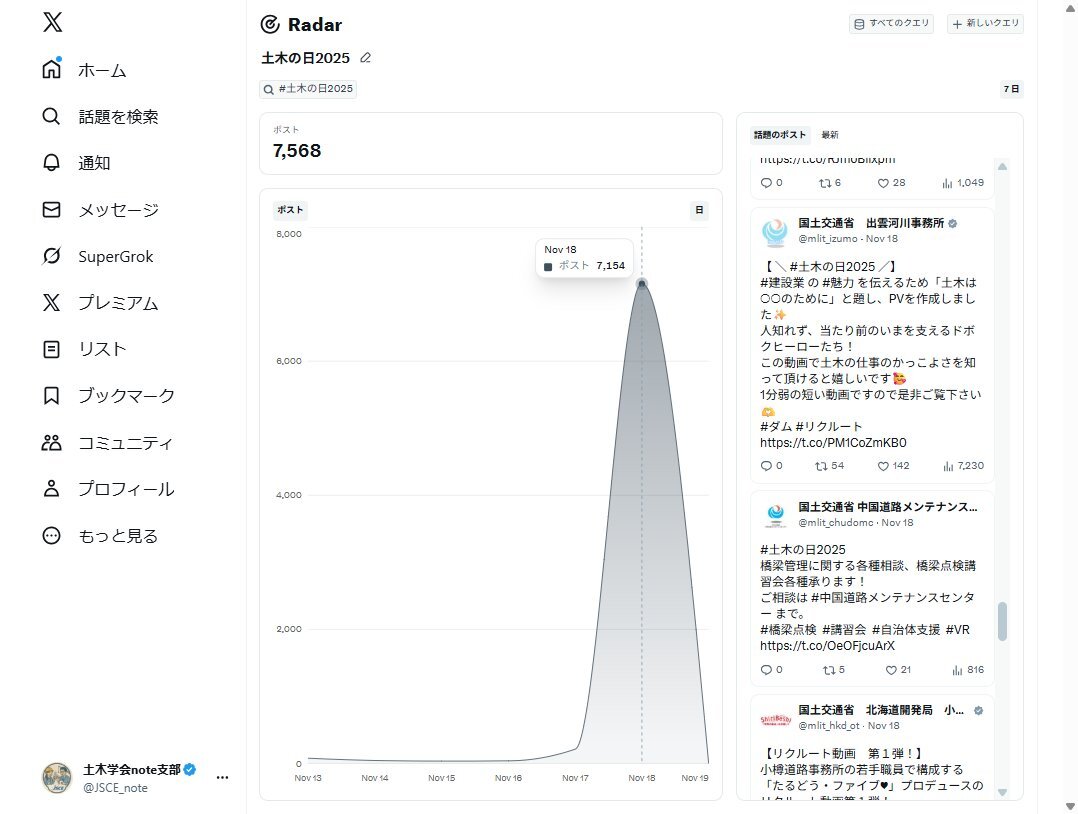Click the 新しいクエリ button
The width and height of the screenshot is (1078, 814).
[985, 24]
